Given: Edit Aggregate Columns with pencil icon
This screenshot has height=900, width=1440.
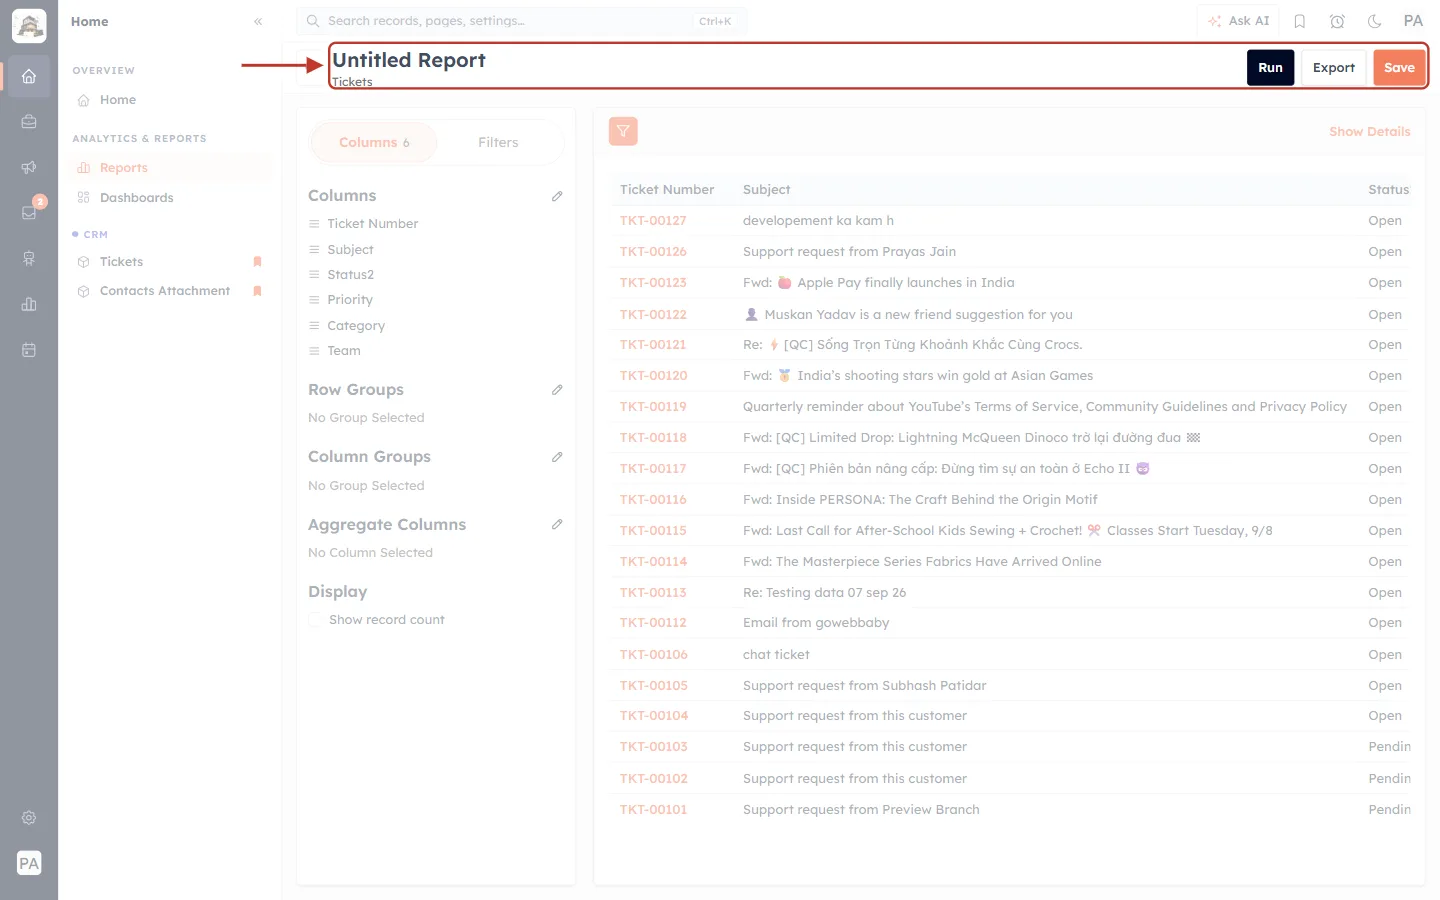Looking at the screenshot, I should [557, 524].
